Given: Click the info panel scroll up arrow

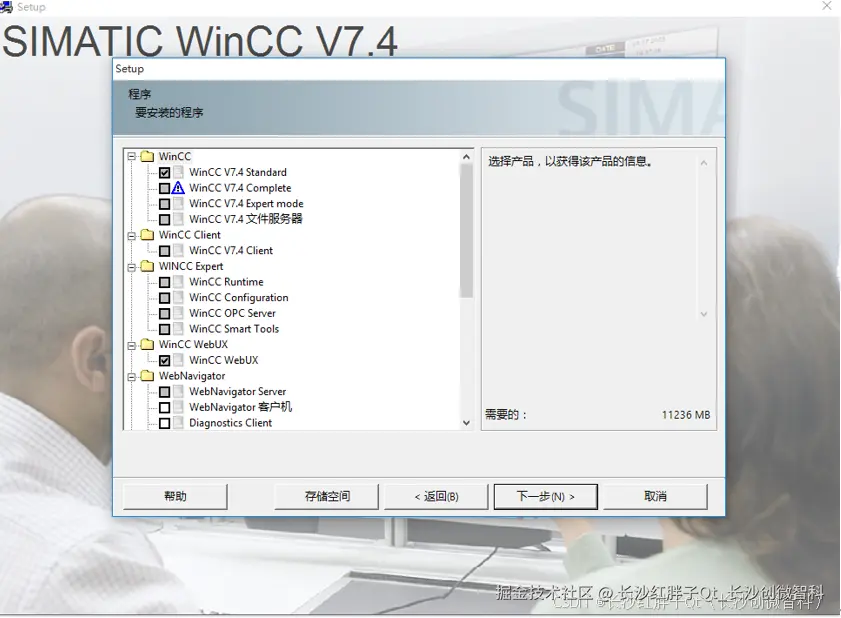Looking at the screenshot, I should pyautogui.click(x=704, y=163).
